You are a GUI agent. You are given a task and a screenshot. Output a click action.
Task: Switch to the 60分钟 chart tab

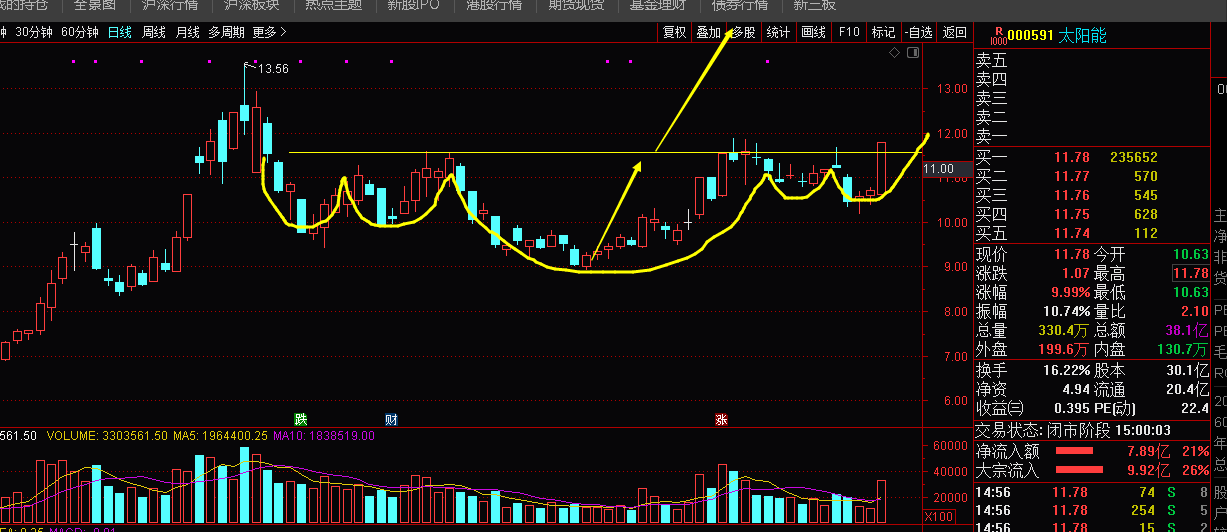(80, 32)
